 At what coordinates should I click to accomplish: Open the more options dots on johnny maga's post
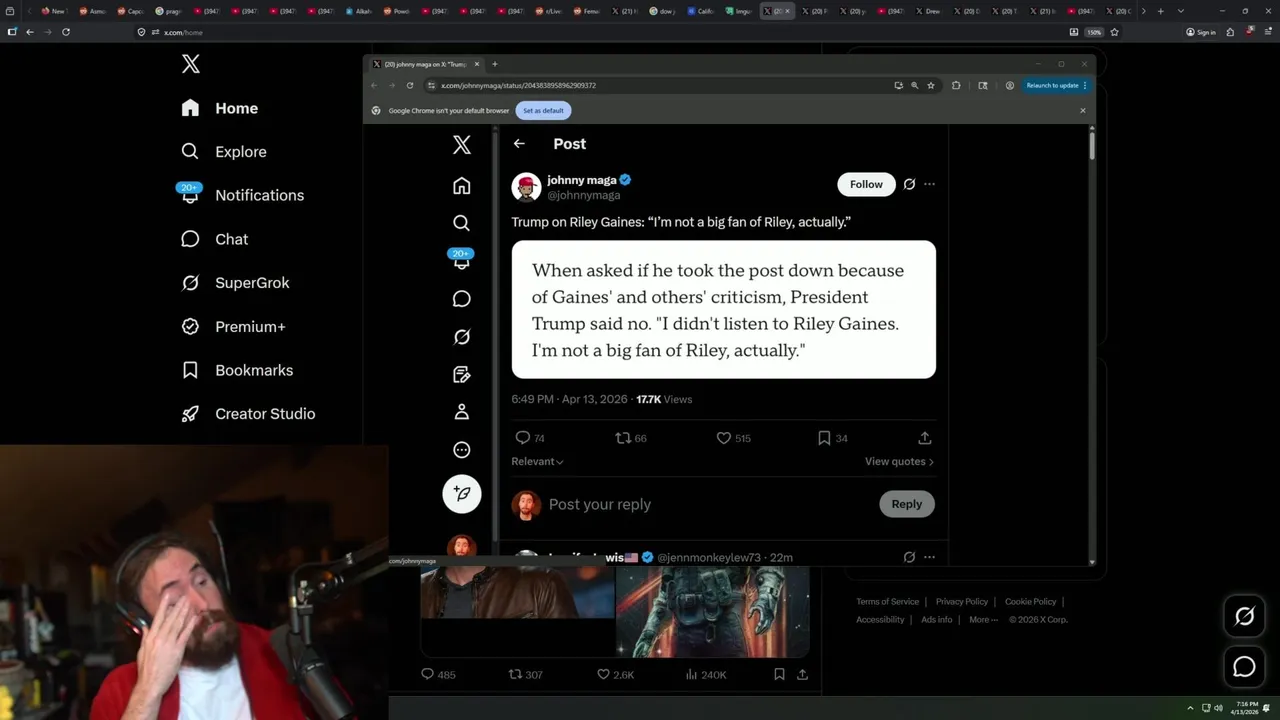[x=929, y=184]
